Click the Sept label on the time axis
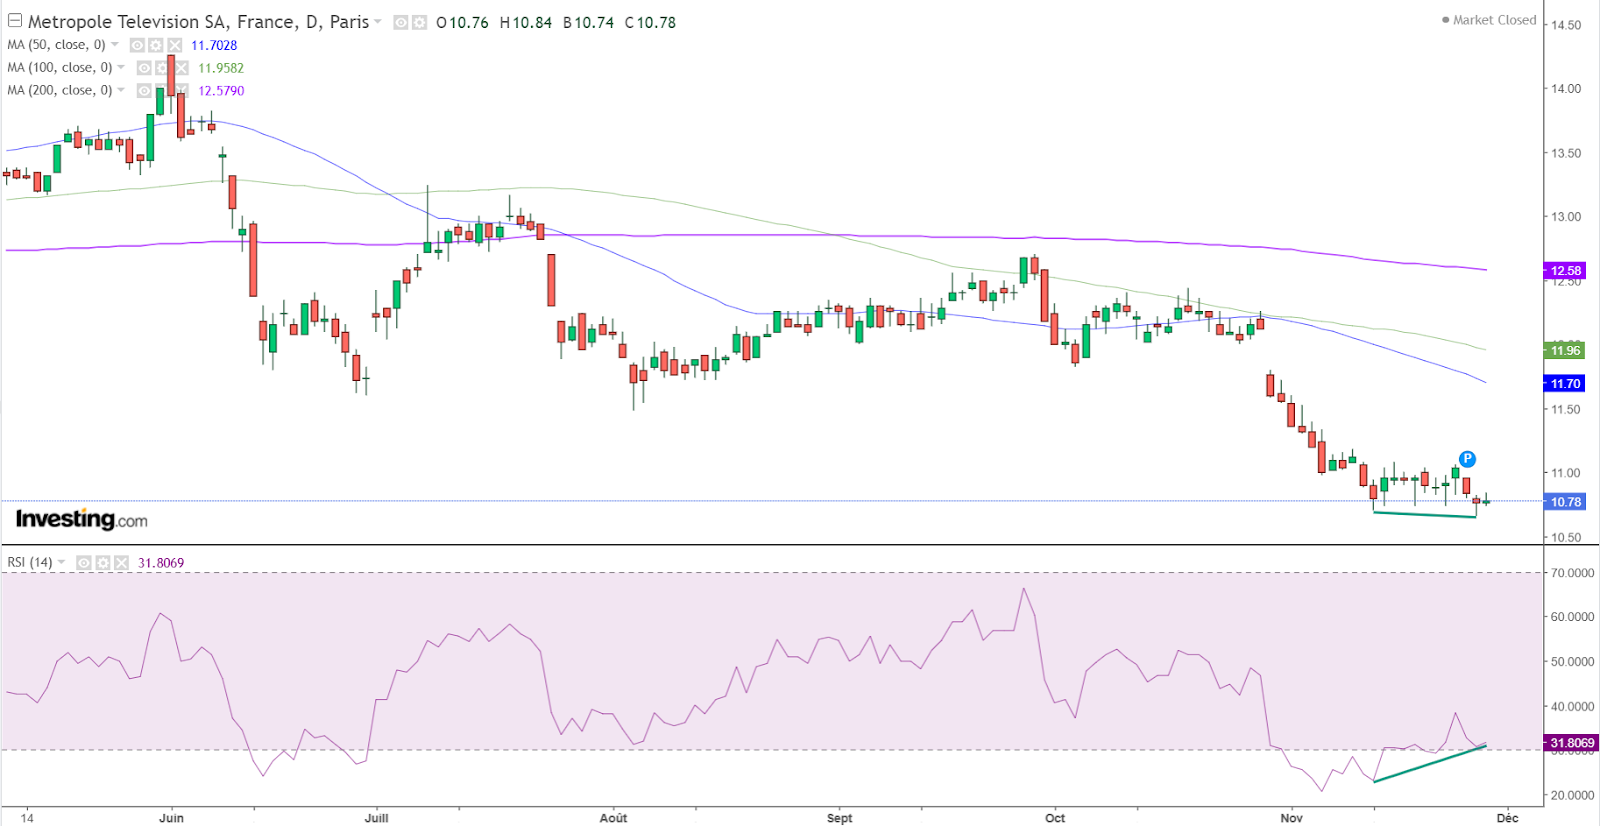 (840, 818)
